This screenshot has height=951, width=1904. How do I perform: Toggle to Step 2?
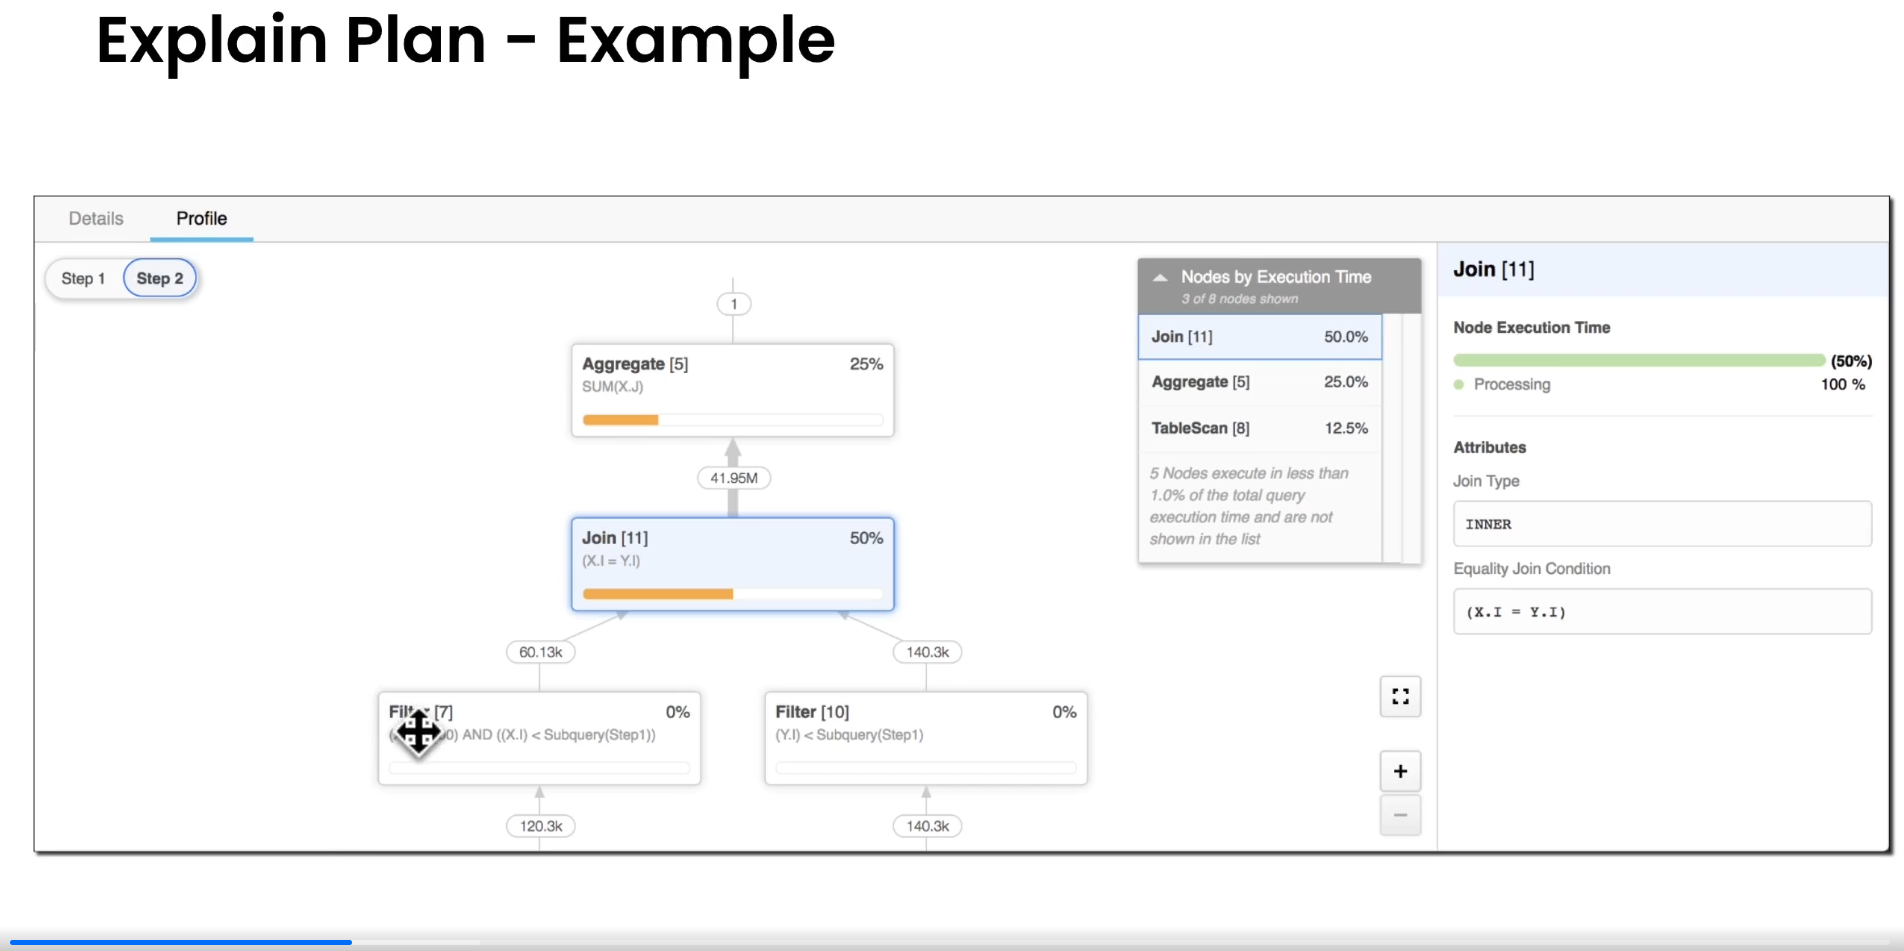tap(160, 279)
